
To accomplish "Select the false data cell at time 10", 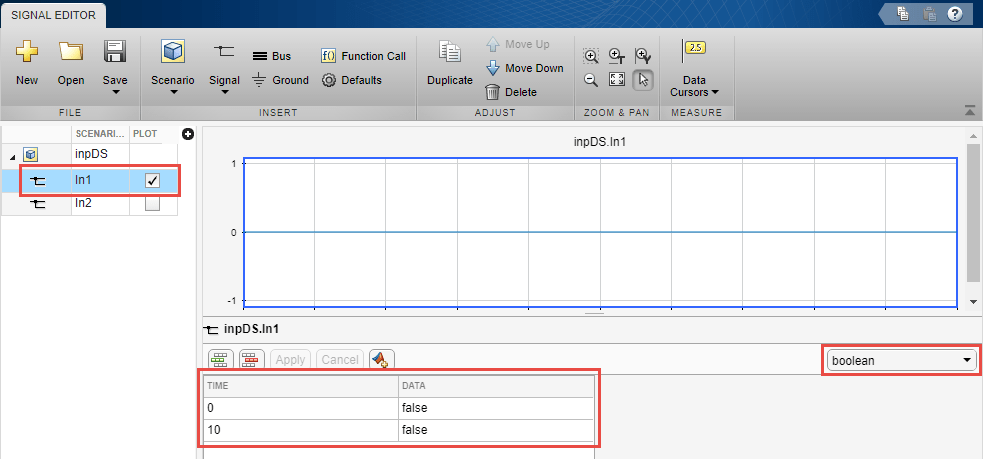I will click(x=496, y=430).
